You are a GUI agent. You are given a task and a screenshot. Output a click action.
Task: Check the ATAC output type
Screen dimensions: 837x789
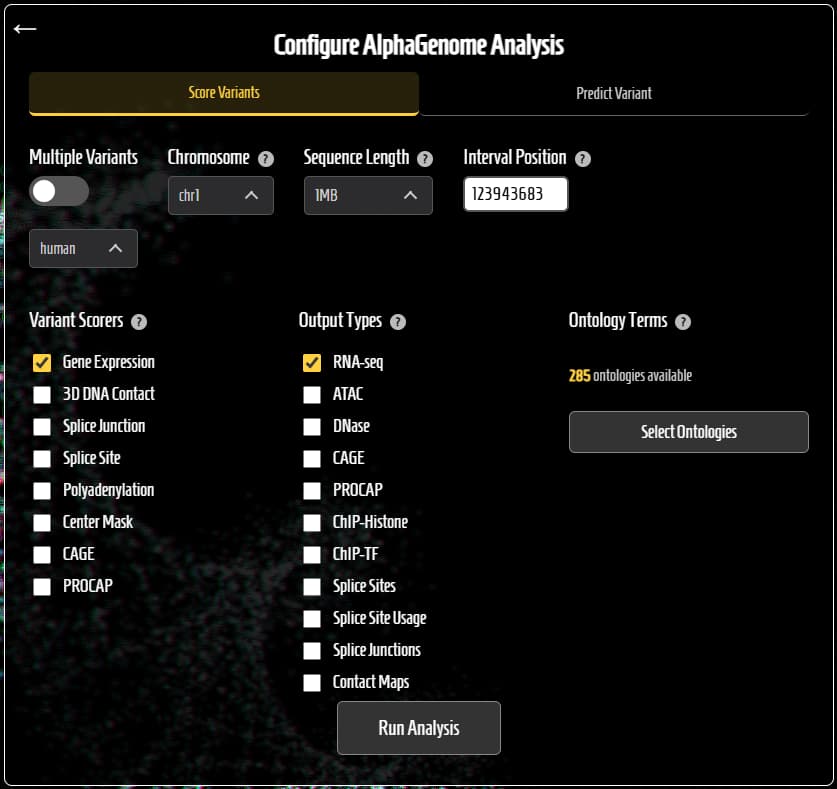pyautogui.click(x=312, y=394)
